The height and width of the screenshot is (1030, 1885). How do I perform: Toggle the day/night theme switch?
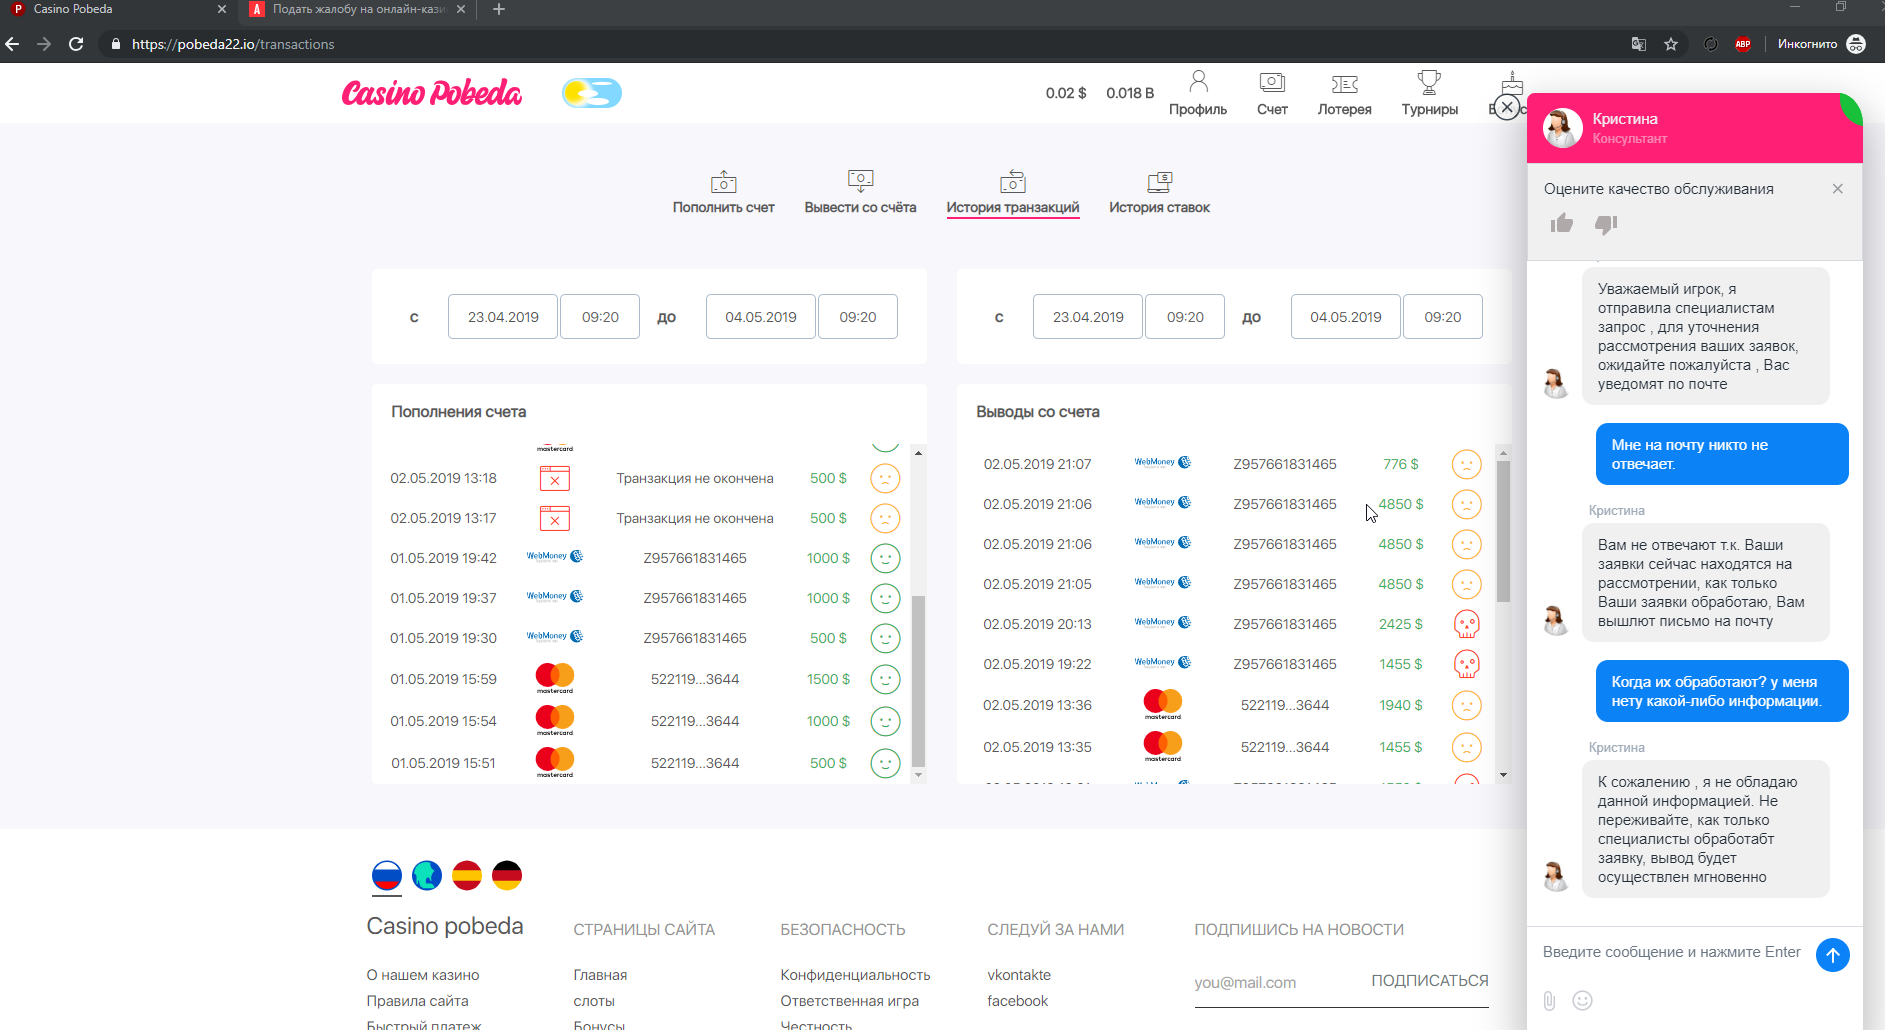[x=592, y=93]
